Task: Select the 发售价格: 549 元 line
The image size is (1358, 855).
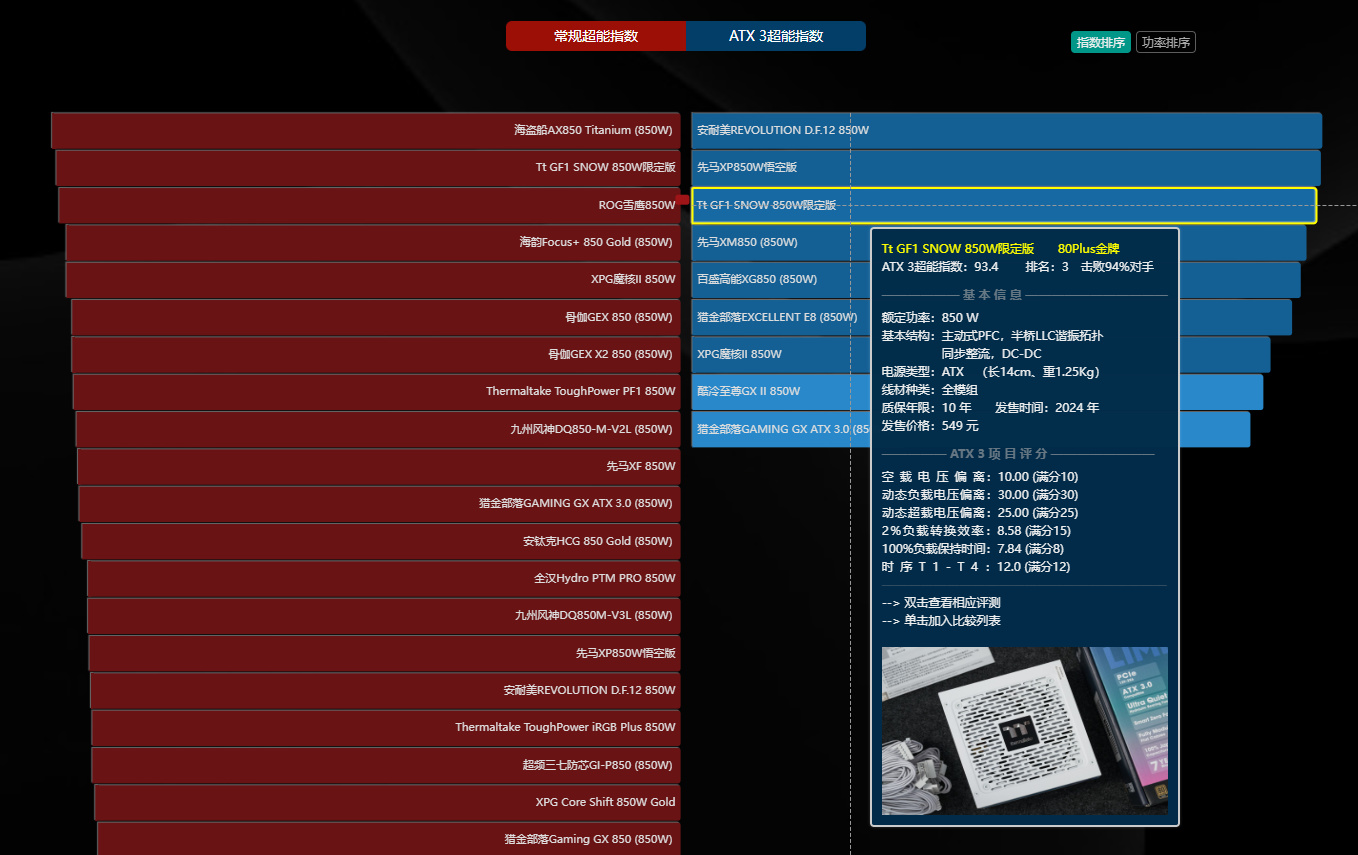Action: point(930,426)
